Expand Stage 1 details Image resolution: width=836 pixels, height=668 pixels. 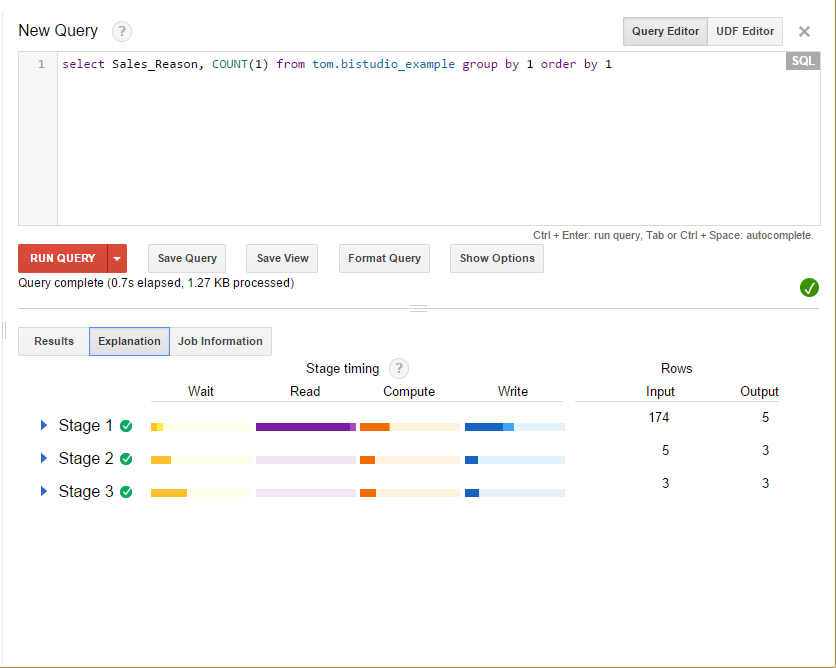[44, 425]
